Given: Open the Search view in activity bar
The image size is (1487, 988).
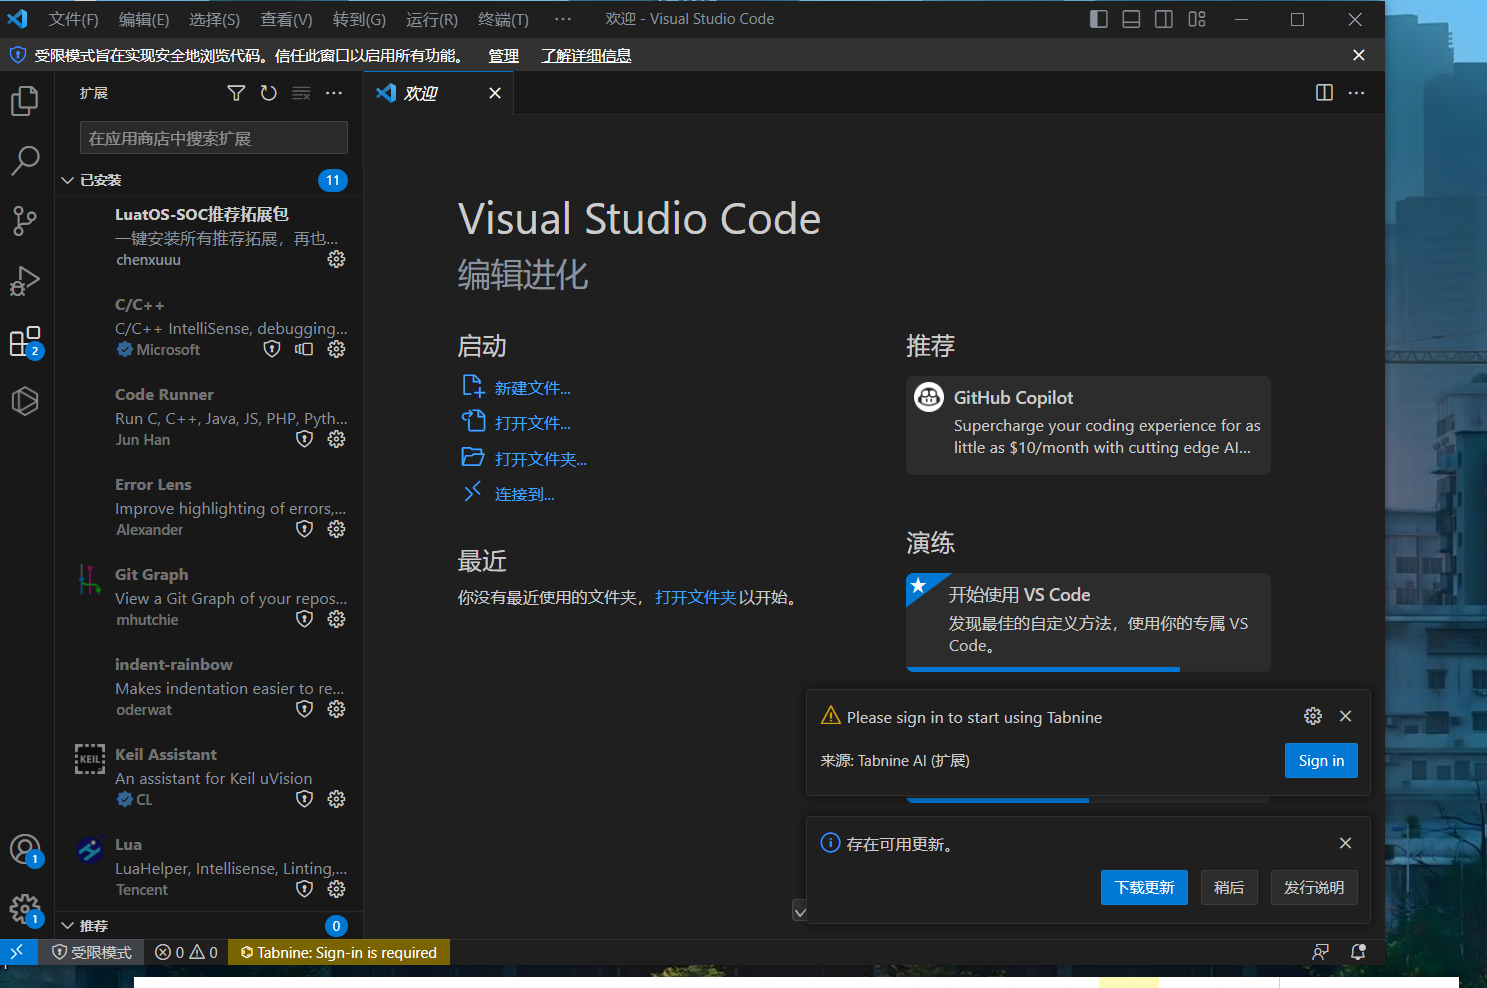Looking at the screenshot, I should pos(25,160).
